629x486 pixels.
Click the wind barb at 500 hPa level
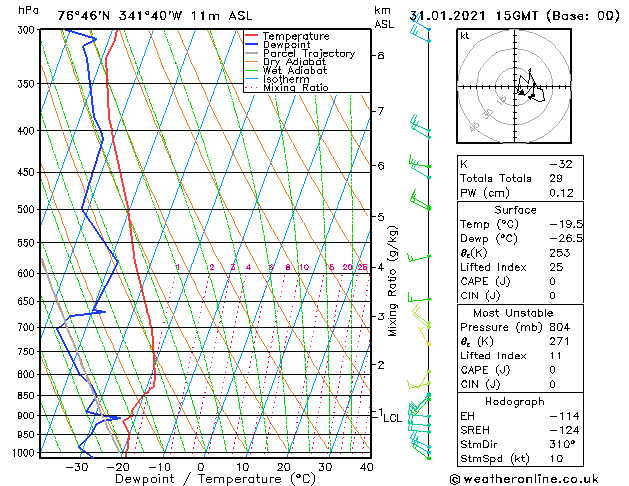420,200
